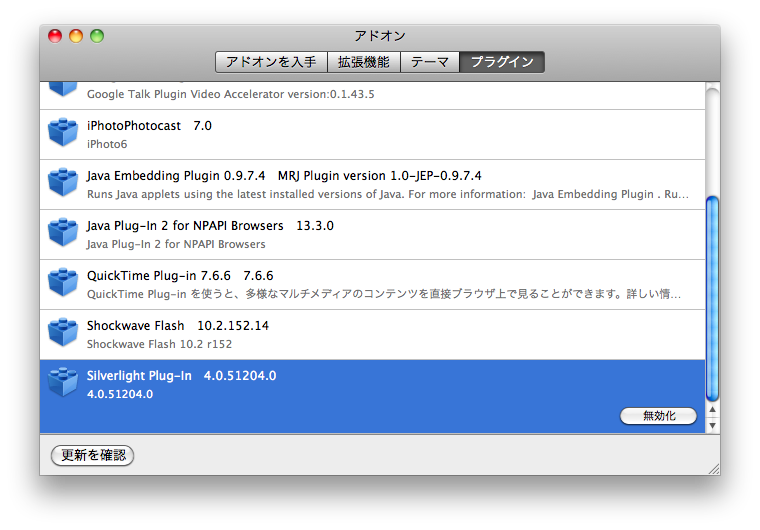This screenshot has height=530, width=760.
Task: Click the iPhotoPhotocast plugin lego icon
Action: point(63,133)
